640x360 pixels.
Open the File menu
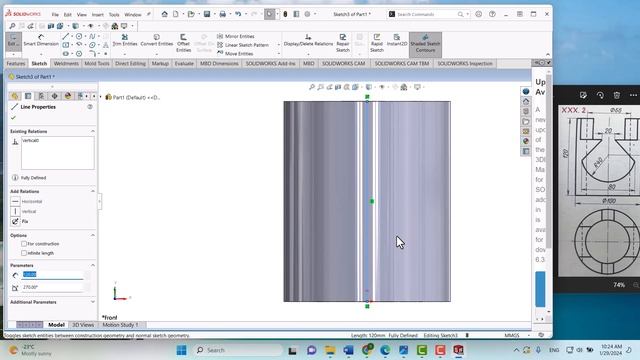pos(55,15)
